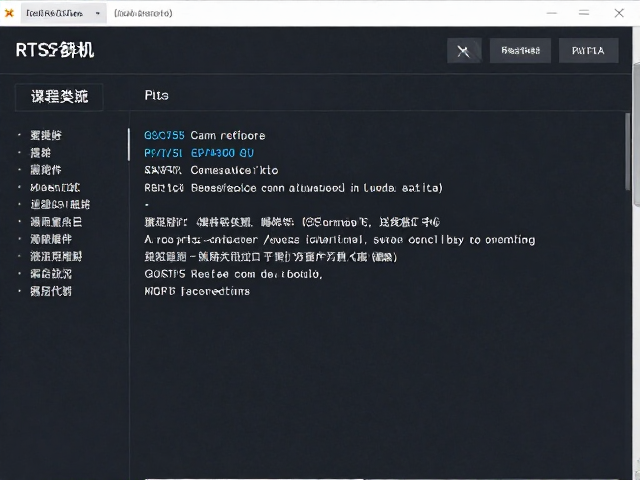Click the row starting with 'REN 1c0'

[x=293, y=188]
